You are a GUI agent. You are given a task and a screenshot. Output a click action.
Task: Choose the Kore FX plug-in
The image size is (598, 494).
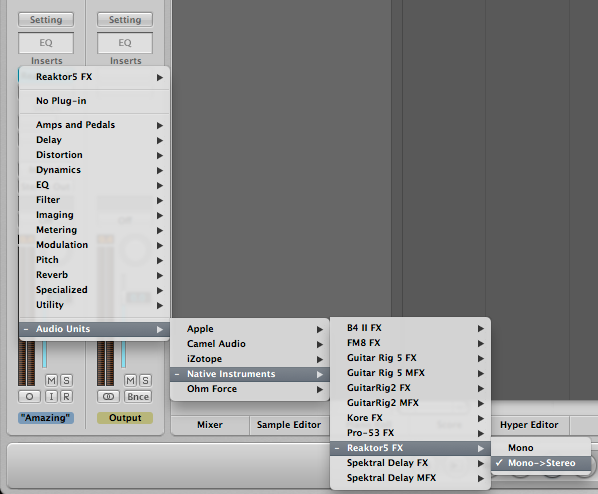click(410, 418)
